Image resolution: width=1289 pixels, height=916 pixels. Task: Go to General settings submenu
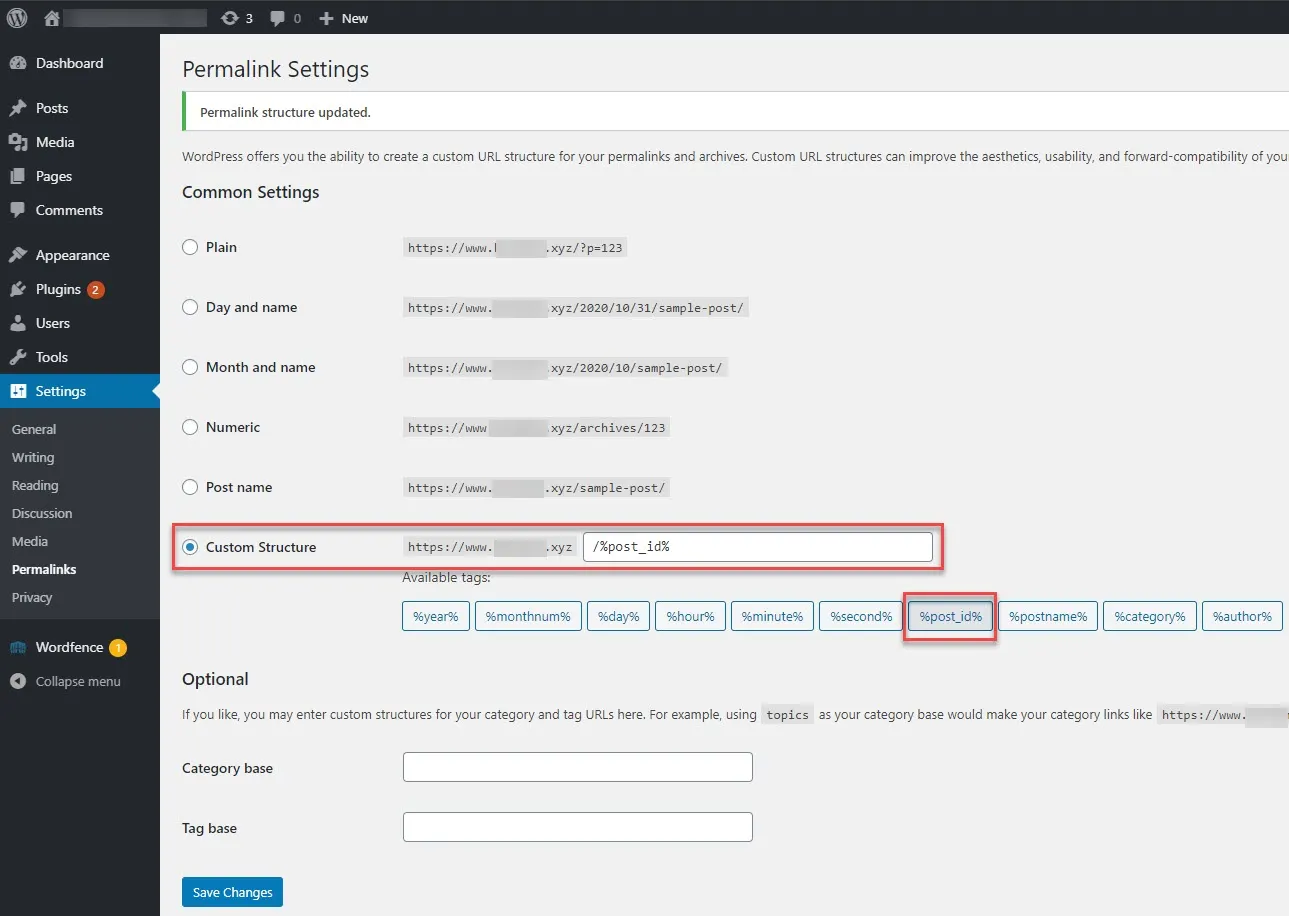[34, 429]
